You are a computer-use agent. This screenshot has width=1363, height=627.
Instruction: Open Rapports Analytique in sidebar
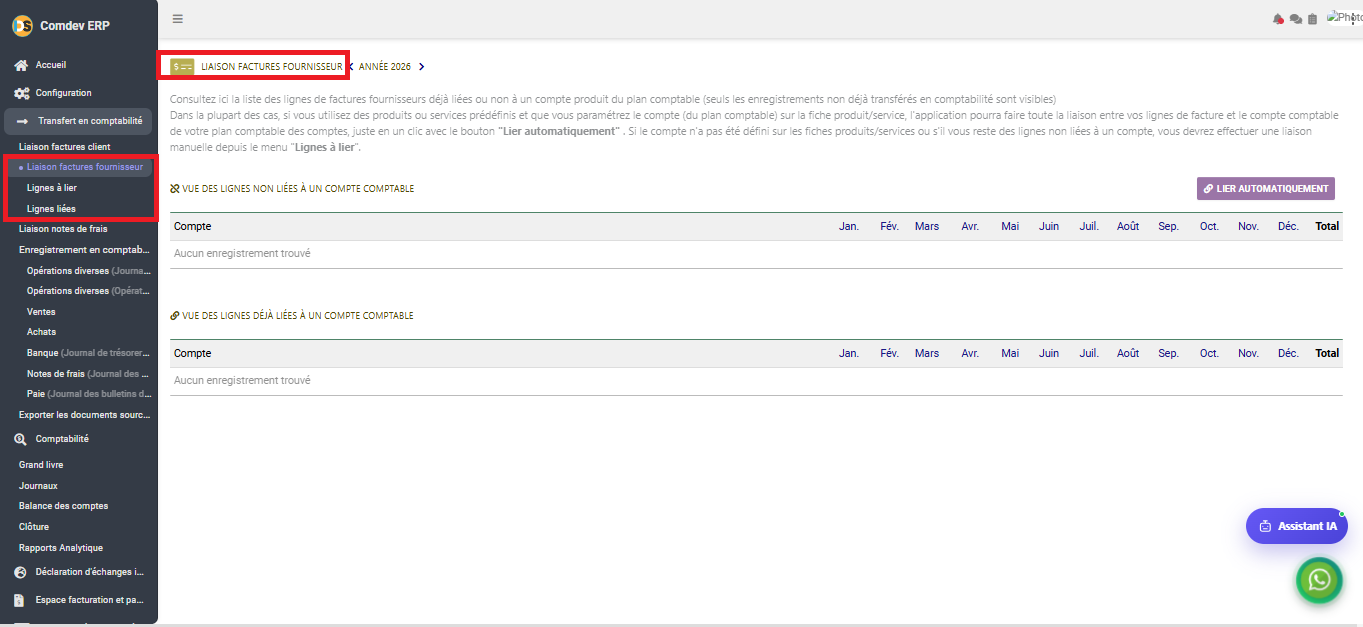61,548
